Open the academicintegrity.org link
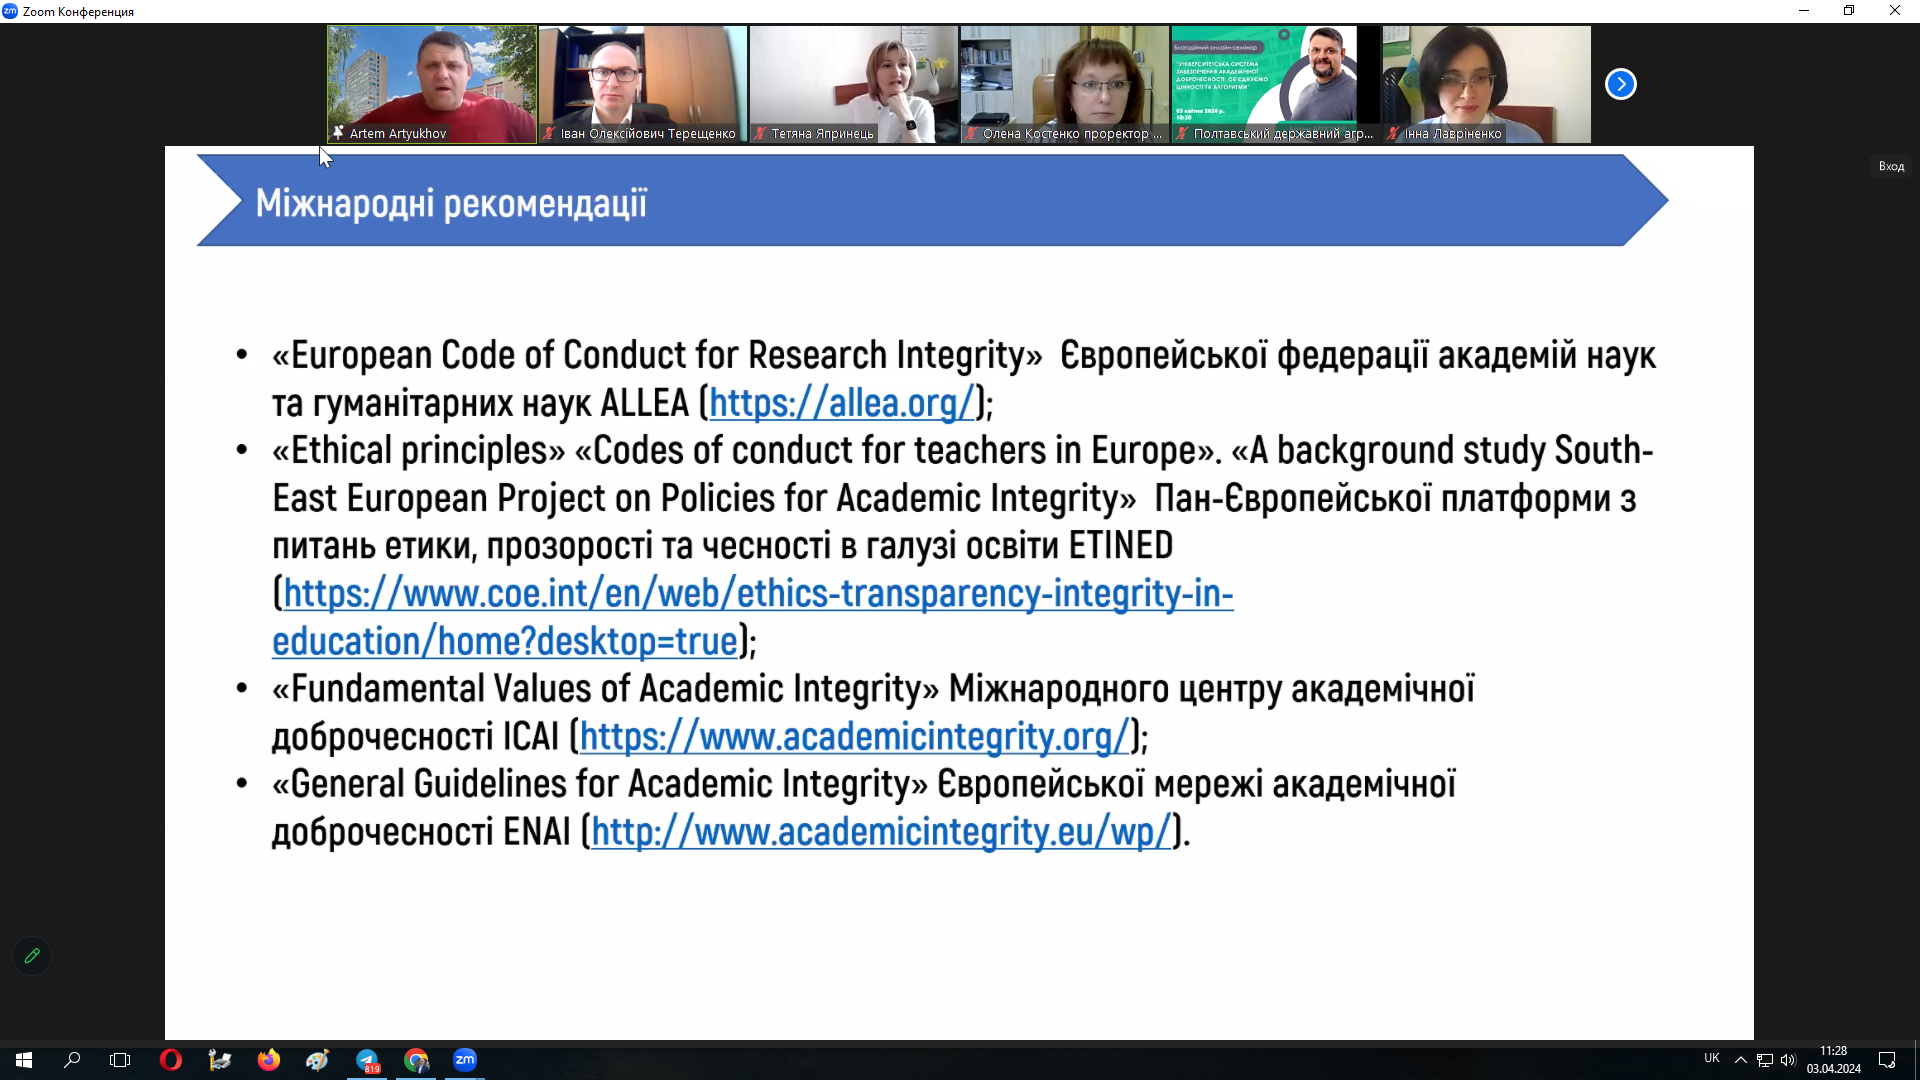 pos(854,737)
